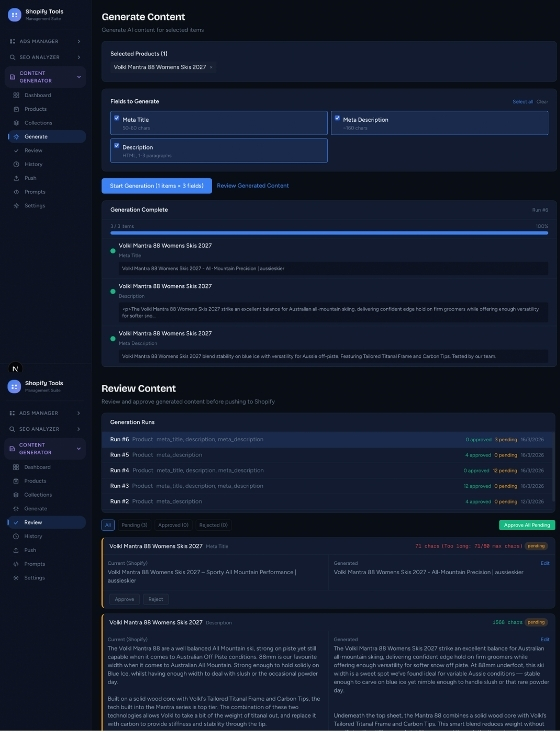The height and width of the screenshot is (732, 560).
Task: Select the Run #5 generation run row
Action: 327,455
